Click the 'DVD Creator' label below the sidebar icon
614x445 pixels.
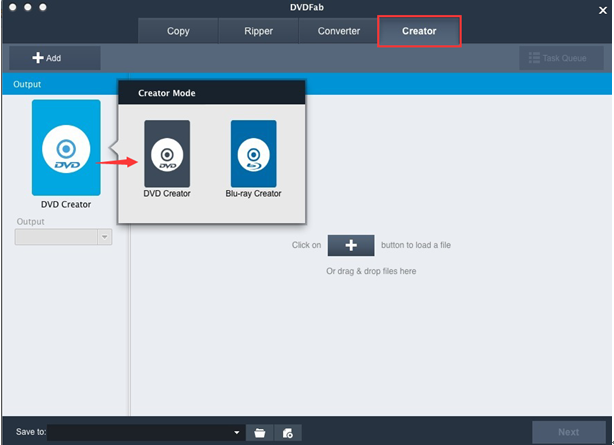[66, 204]
